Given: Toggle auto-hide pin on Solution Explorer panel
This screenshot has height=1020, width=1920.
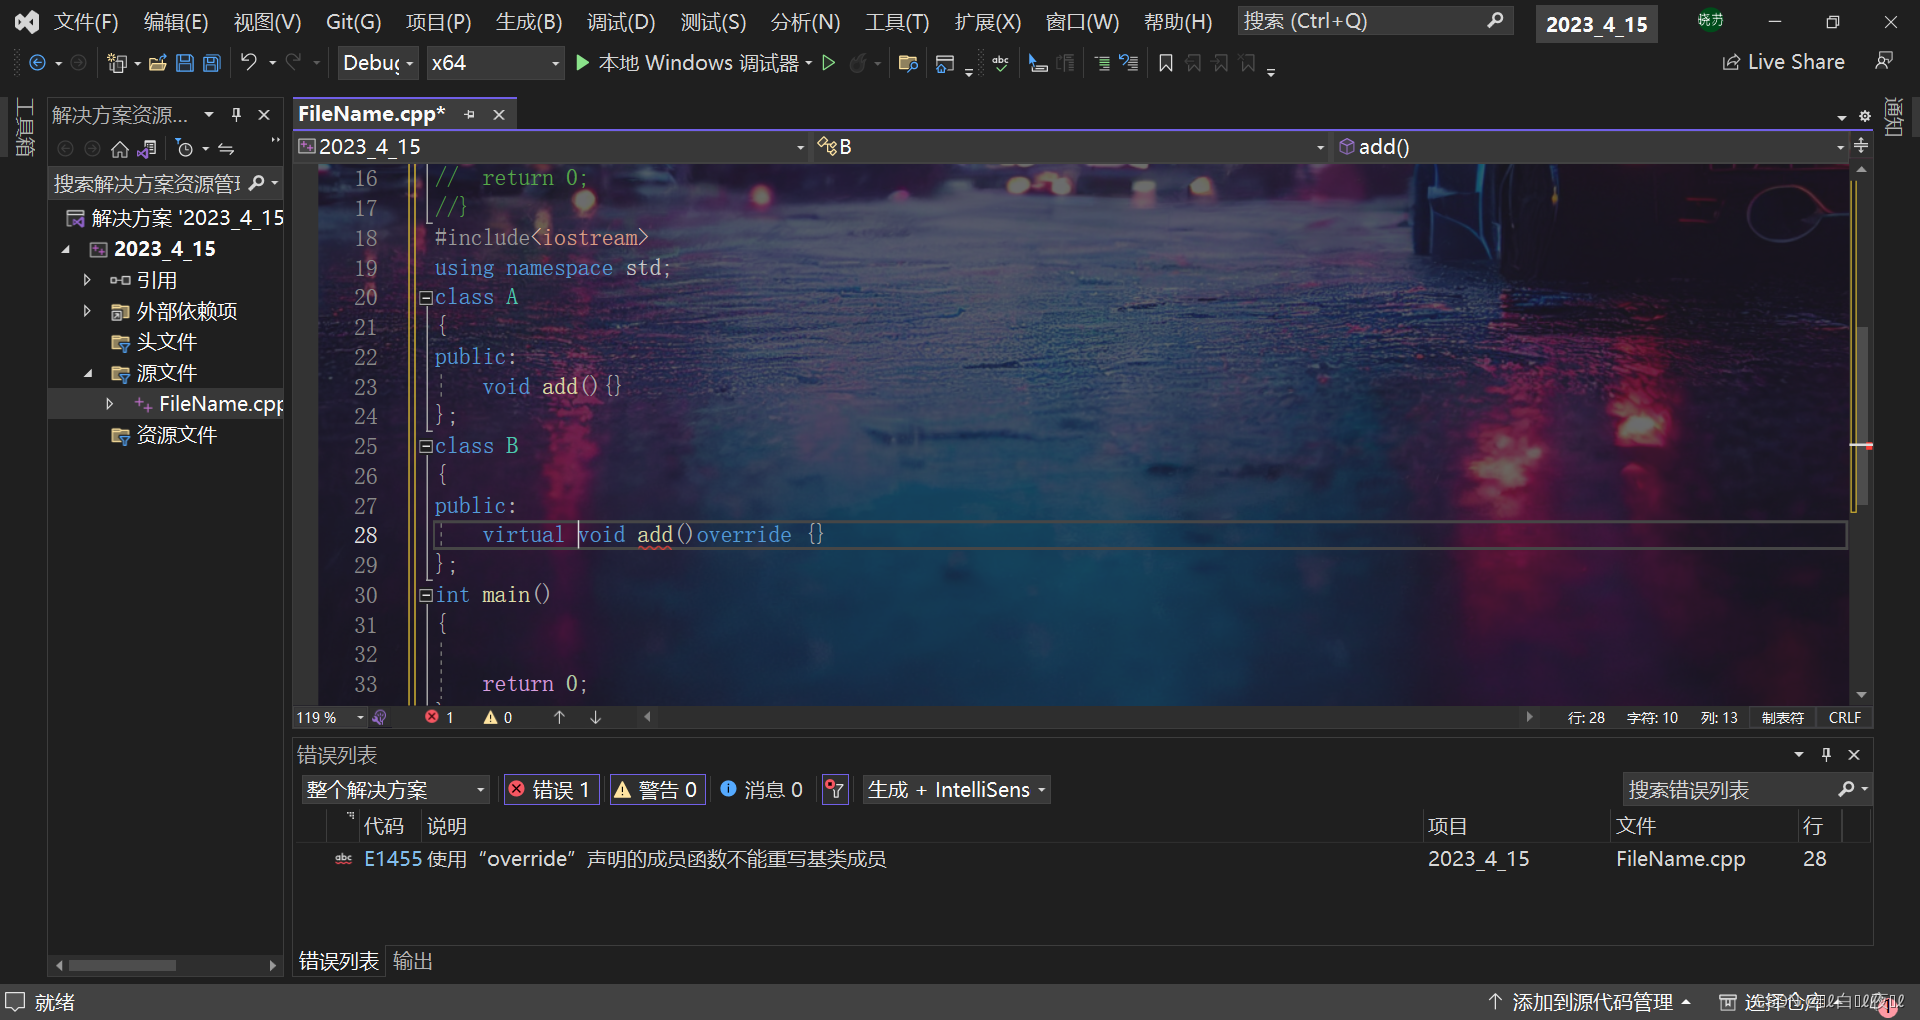Looking at the screenshot, I should click(237, 115).
